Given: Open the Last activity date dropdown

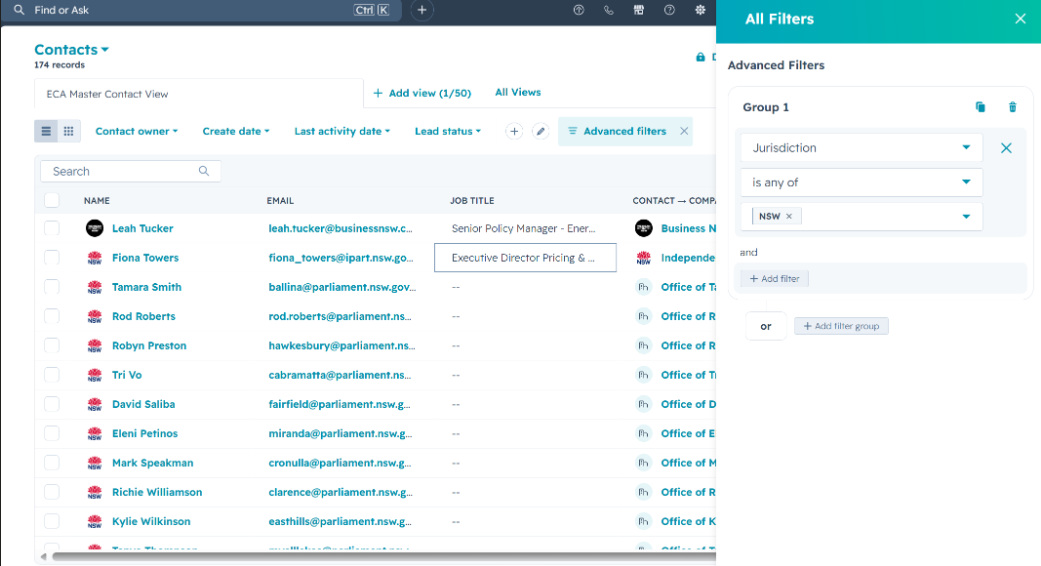Looking at the screenshot, I should point(342,131).
